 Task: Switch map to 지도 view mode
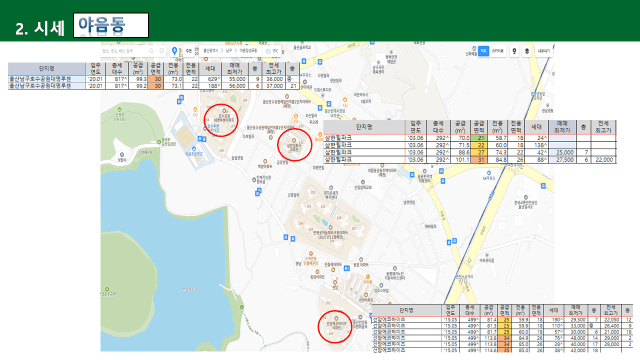click(x=484, y=51)
